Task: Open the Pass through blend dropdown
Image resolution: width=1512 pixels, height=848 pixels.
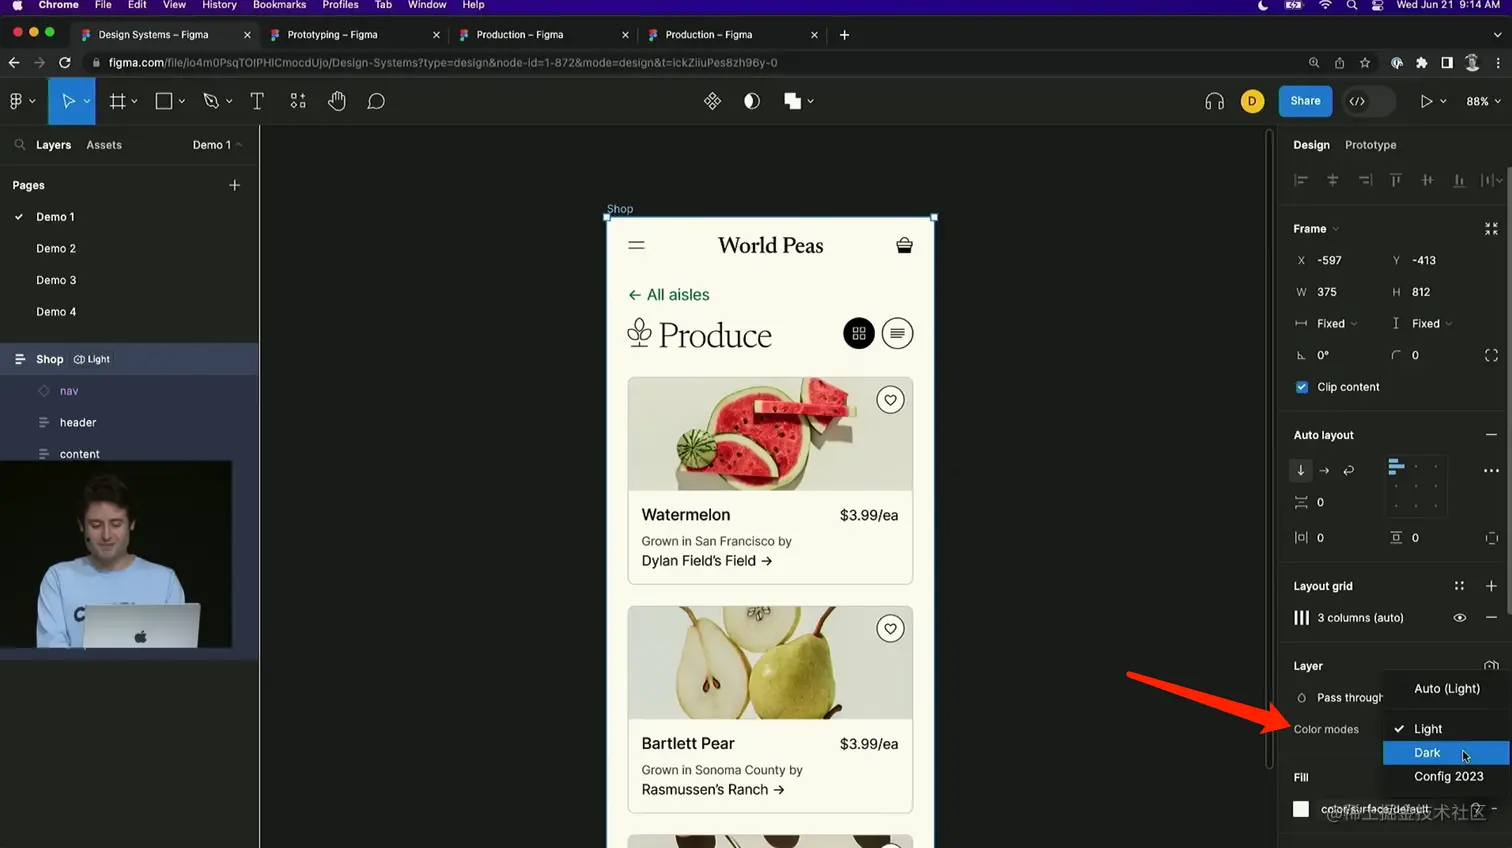Action: (1349, 698)
